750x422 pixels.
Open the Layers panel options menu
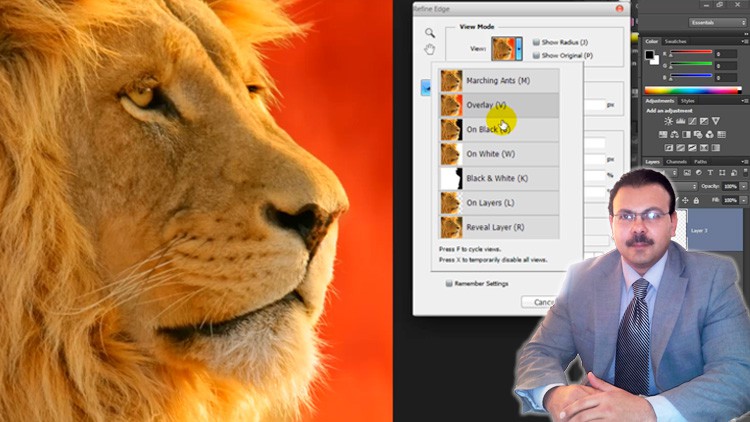click(x=745, y=162)
